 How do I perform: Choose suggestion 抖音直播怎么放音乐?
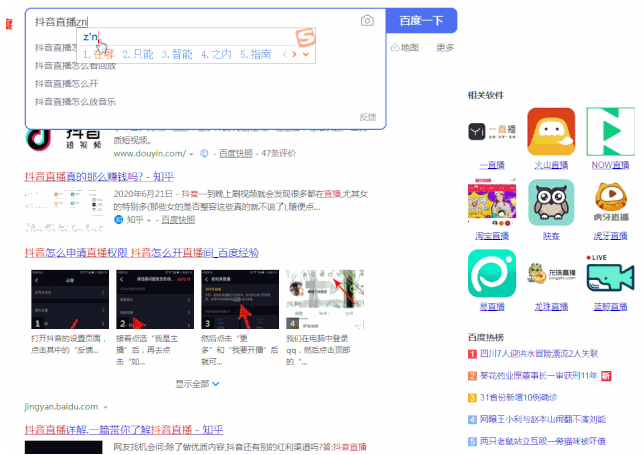75,102
